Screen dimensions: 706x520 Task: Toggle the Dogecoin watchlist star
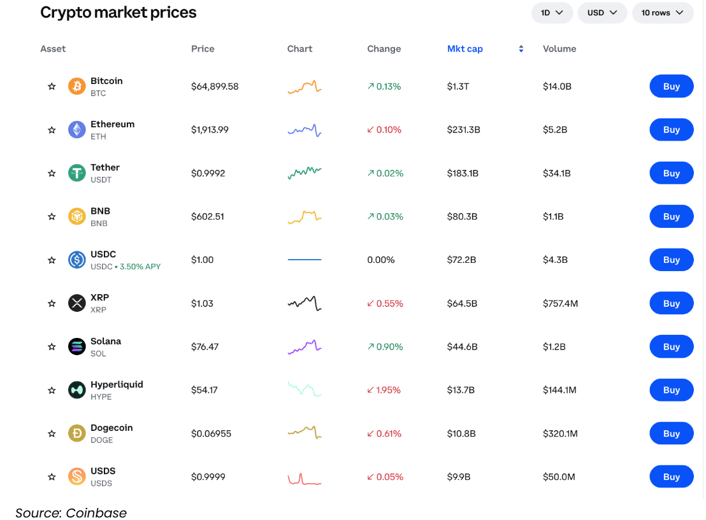point(52,434)
